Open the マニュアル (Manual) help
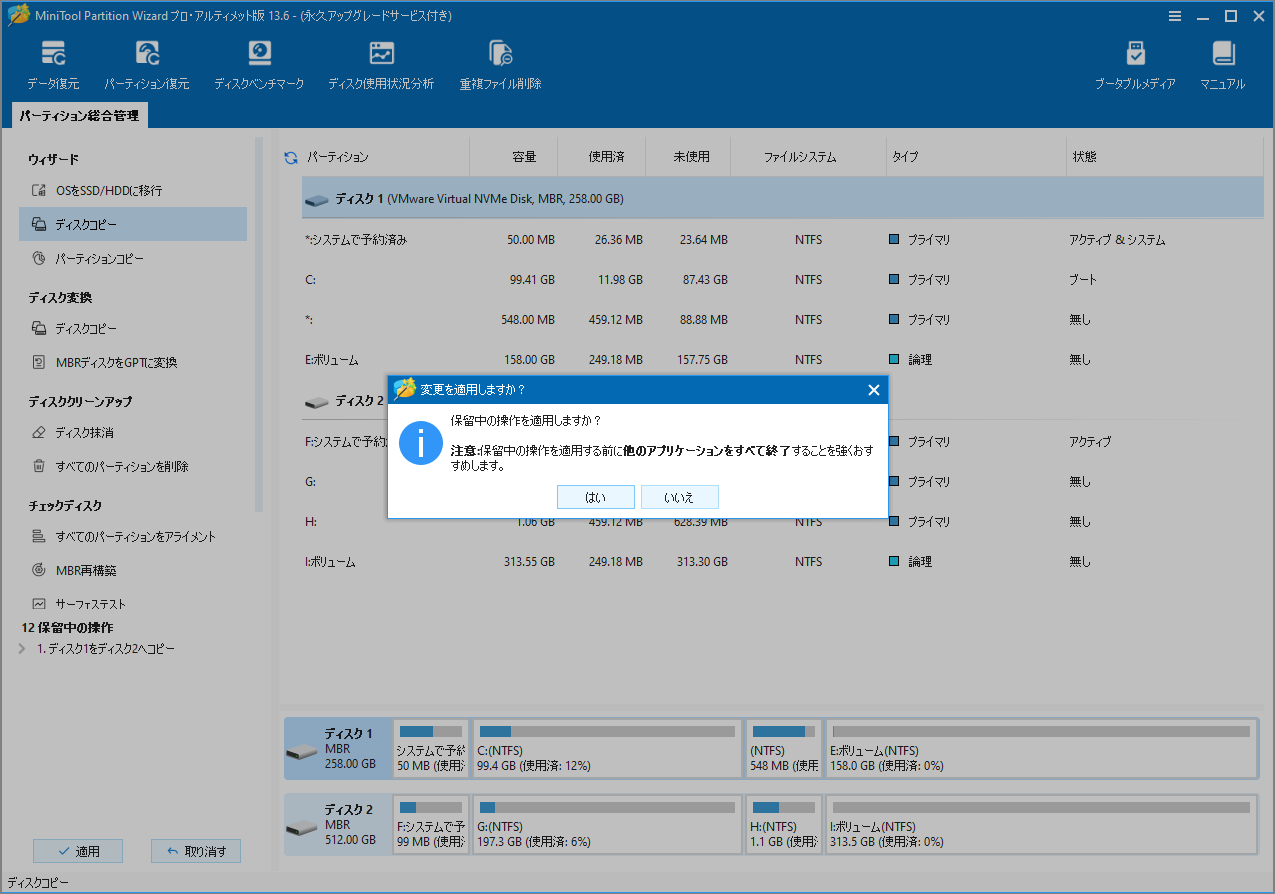 tap(1222, 62)
